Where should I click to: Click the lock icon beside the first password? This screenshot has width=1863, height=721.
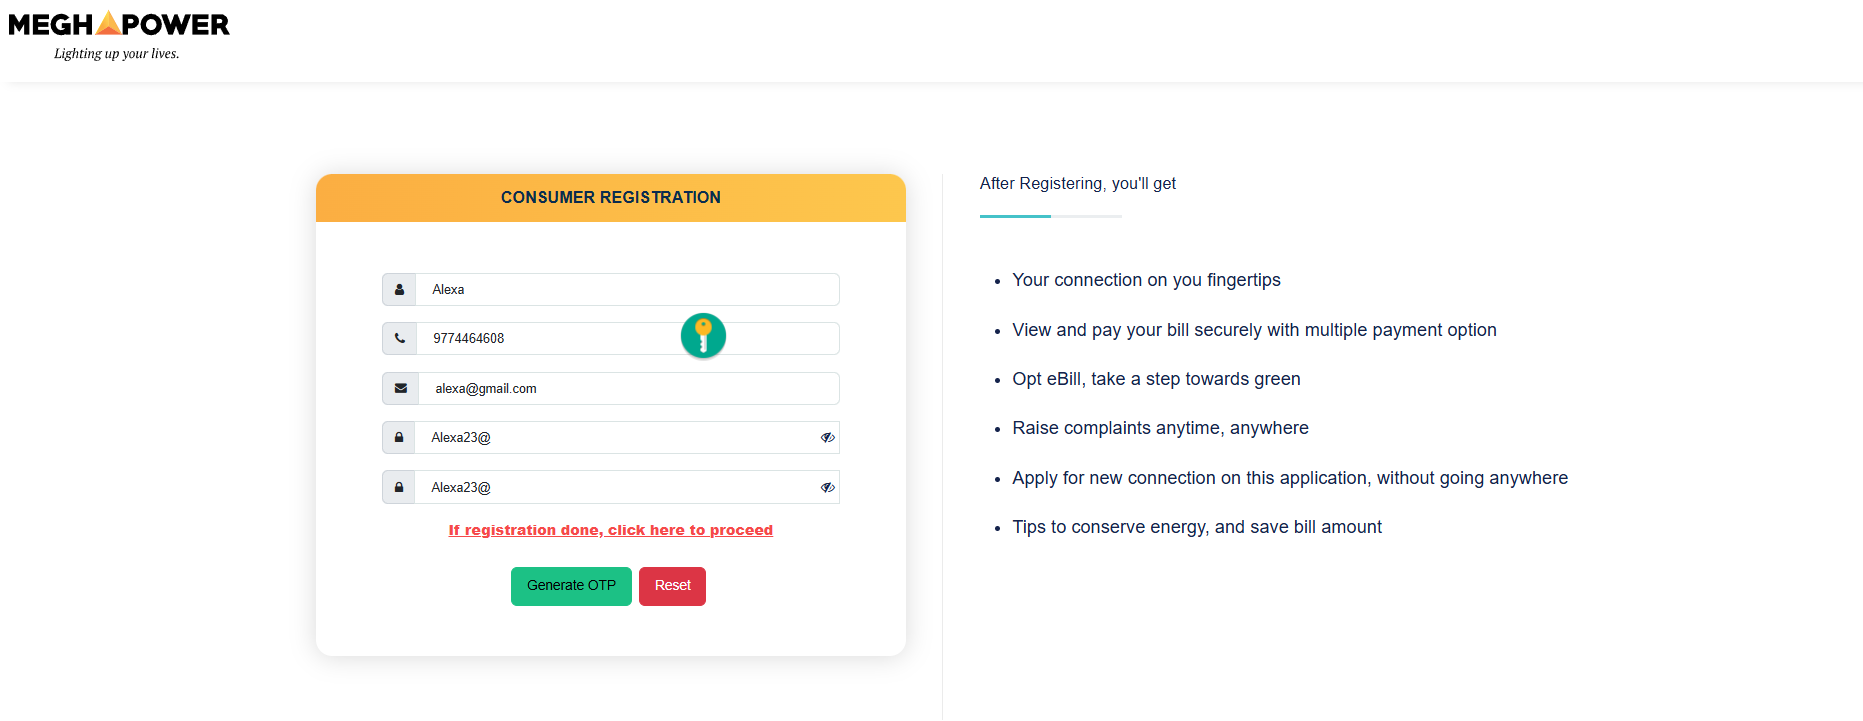click(x=399, y=438)
